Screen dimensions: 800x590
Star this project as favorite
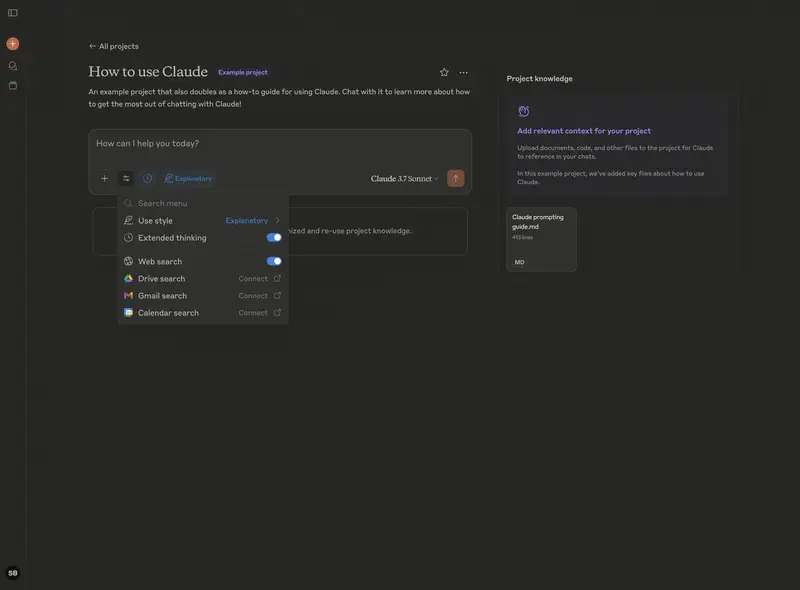(444, 72)
